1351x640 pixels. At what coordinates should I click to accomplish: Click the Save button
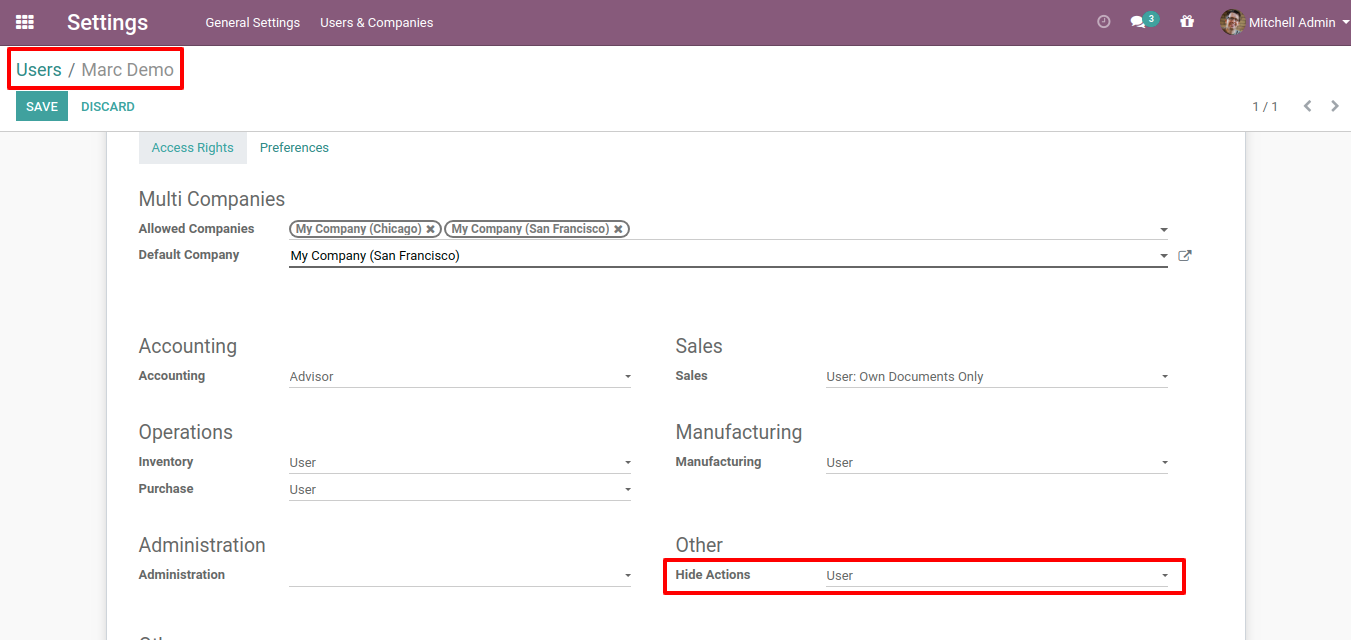[42, 107]
